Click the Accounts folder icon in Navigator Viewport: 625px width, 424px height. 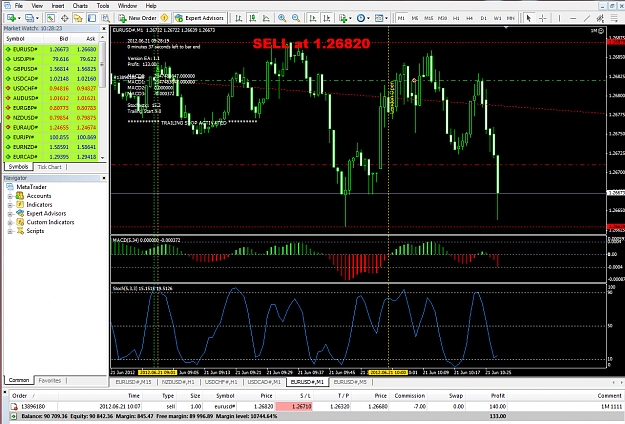[20, 196]
